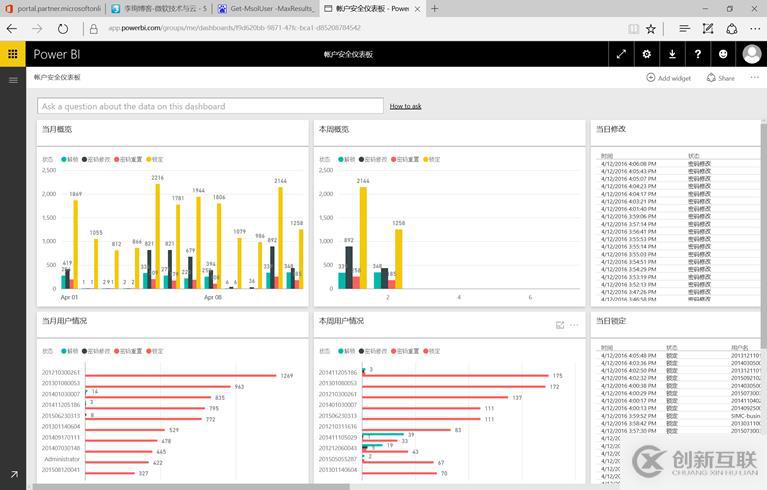Enter full screen mode in Power BI header
This screenshot has height=490, width=767.
click(621, 54)
